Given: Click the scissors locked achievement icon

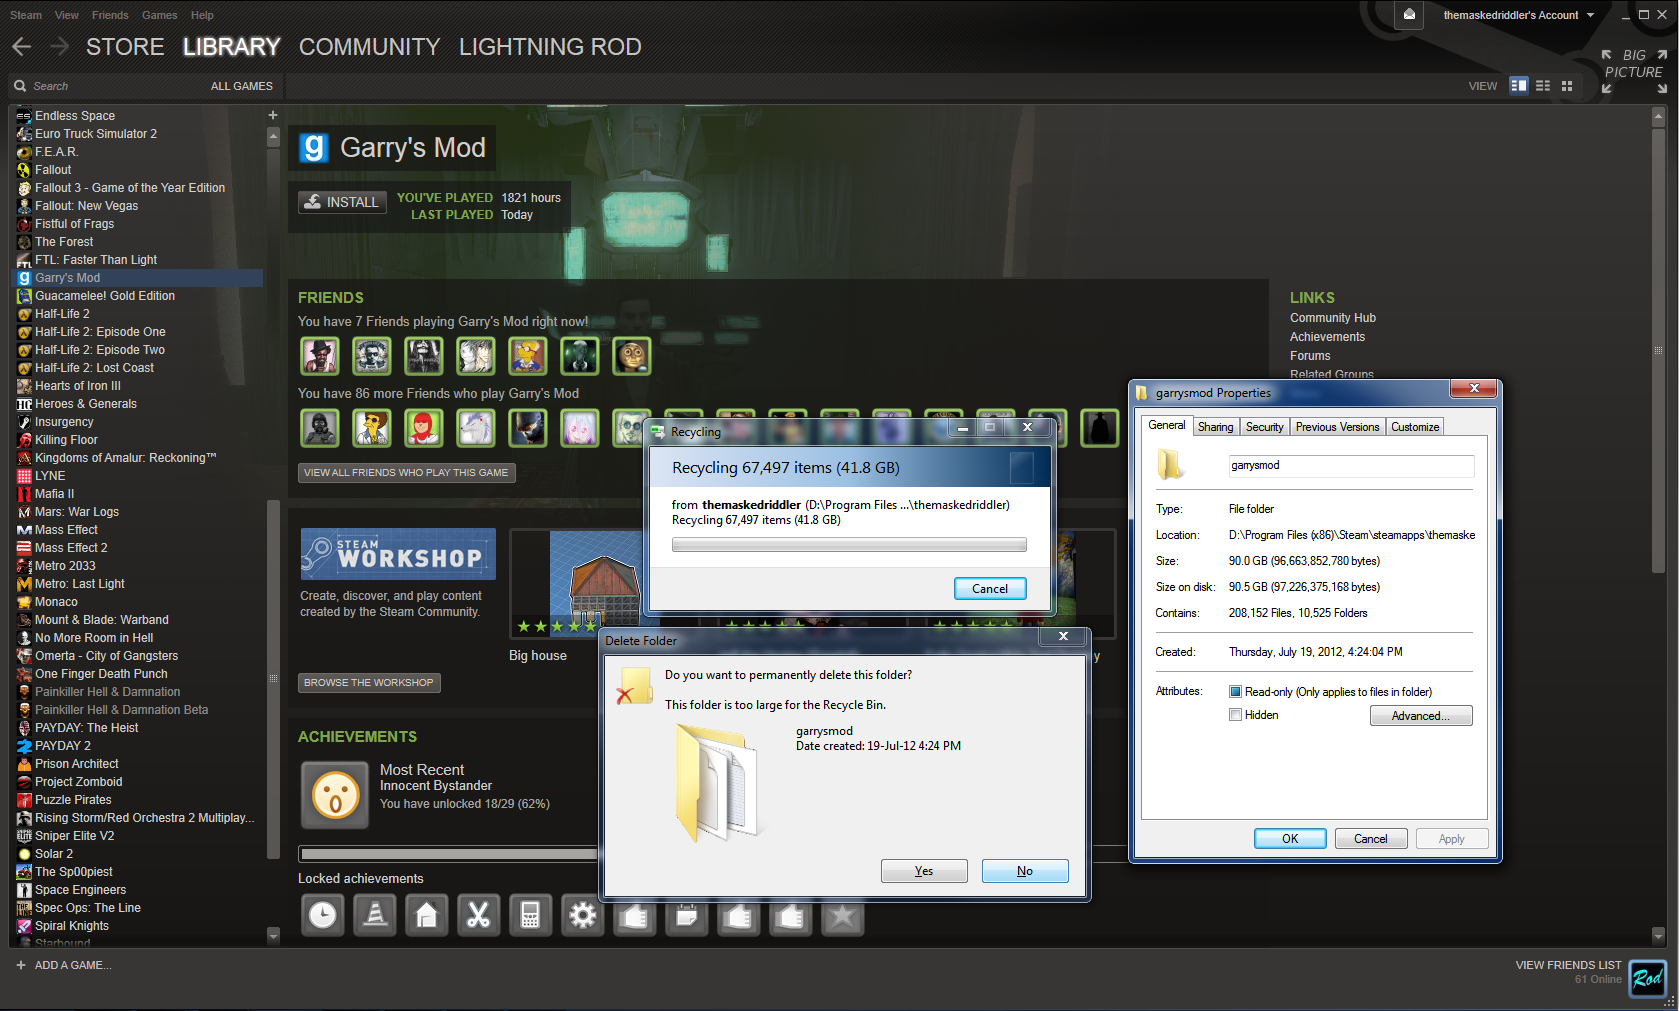Looking at the screenshot, I should (479, 915).
